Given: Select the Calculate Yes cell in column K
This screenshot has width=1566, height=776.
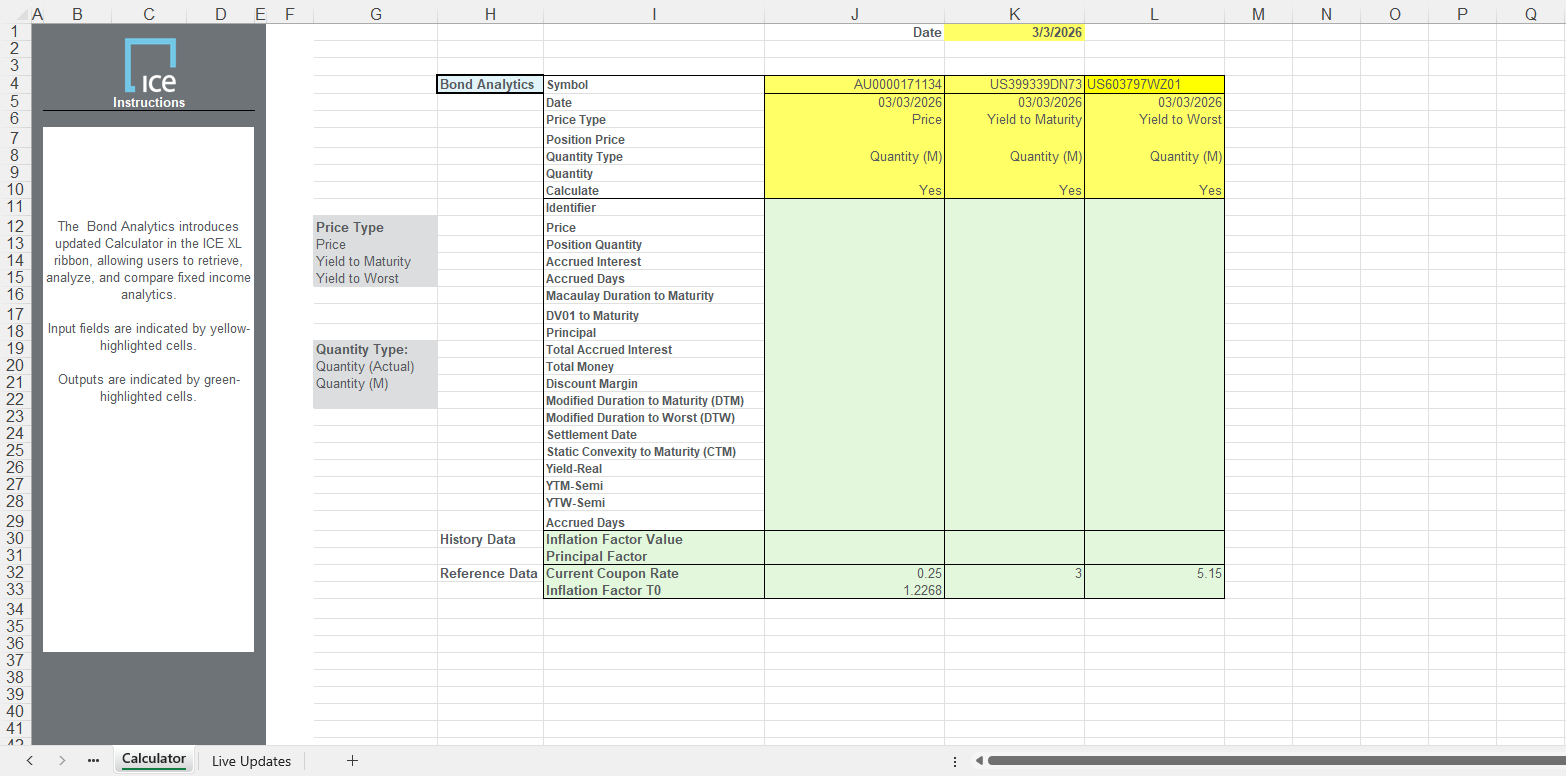Looking at the screenshot, I should pyautogui.click(x=1014, y=190).
